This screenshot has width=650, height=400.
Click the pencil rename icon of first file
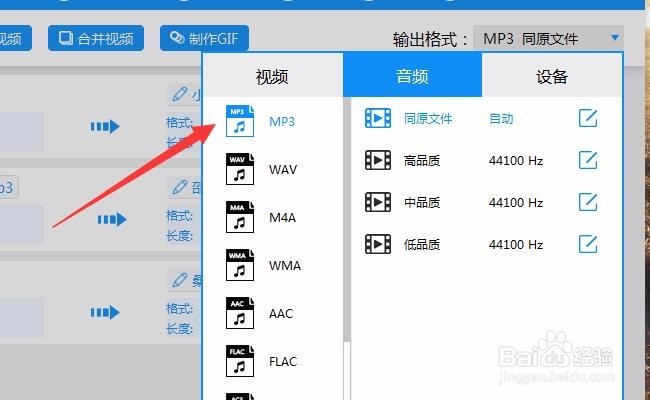click(x=179, y=94)
